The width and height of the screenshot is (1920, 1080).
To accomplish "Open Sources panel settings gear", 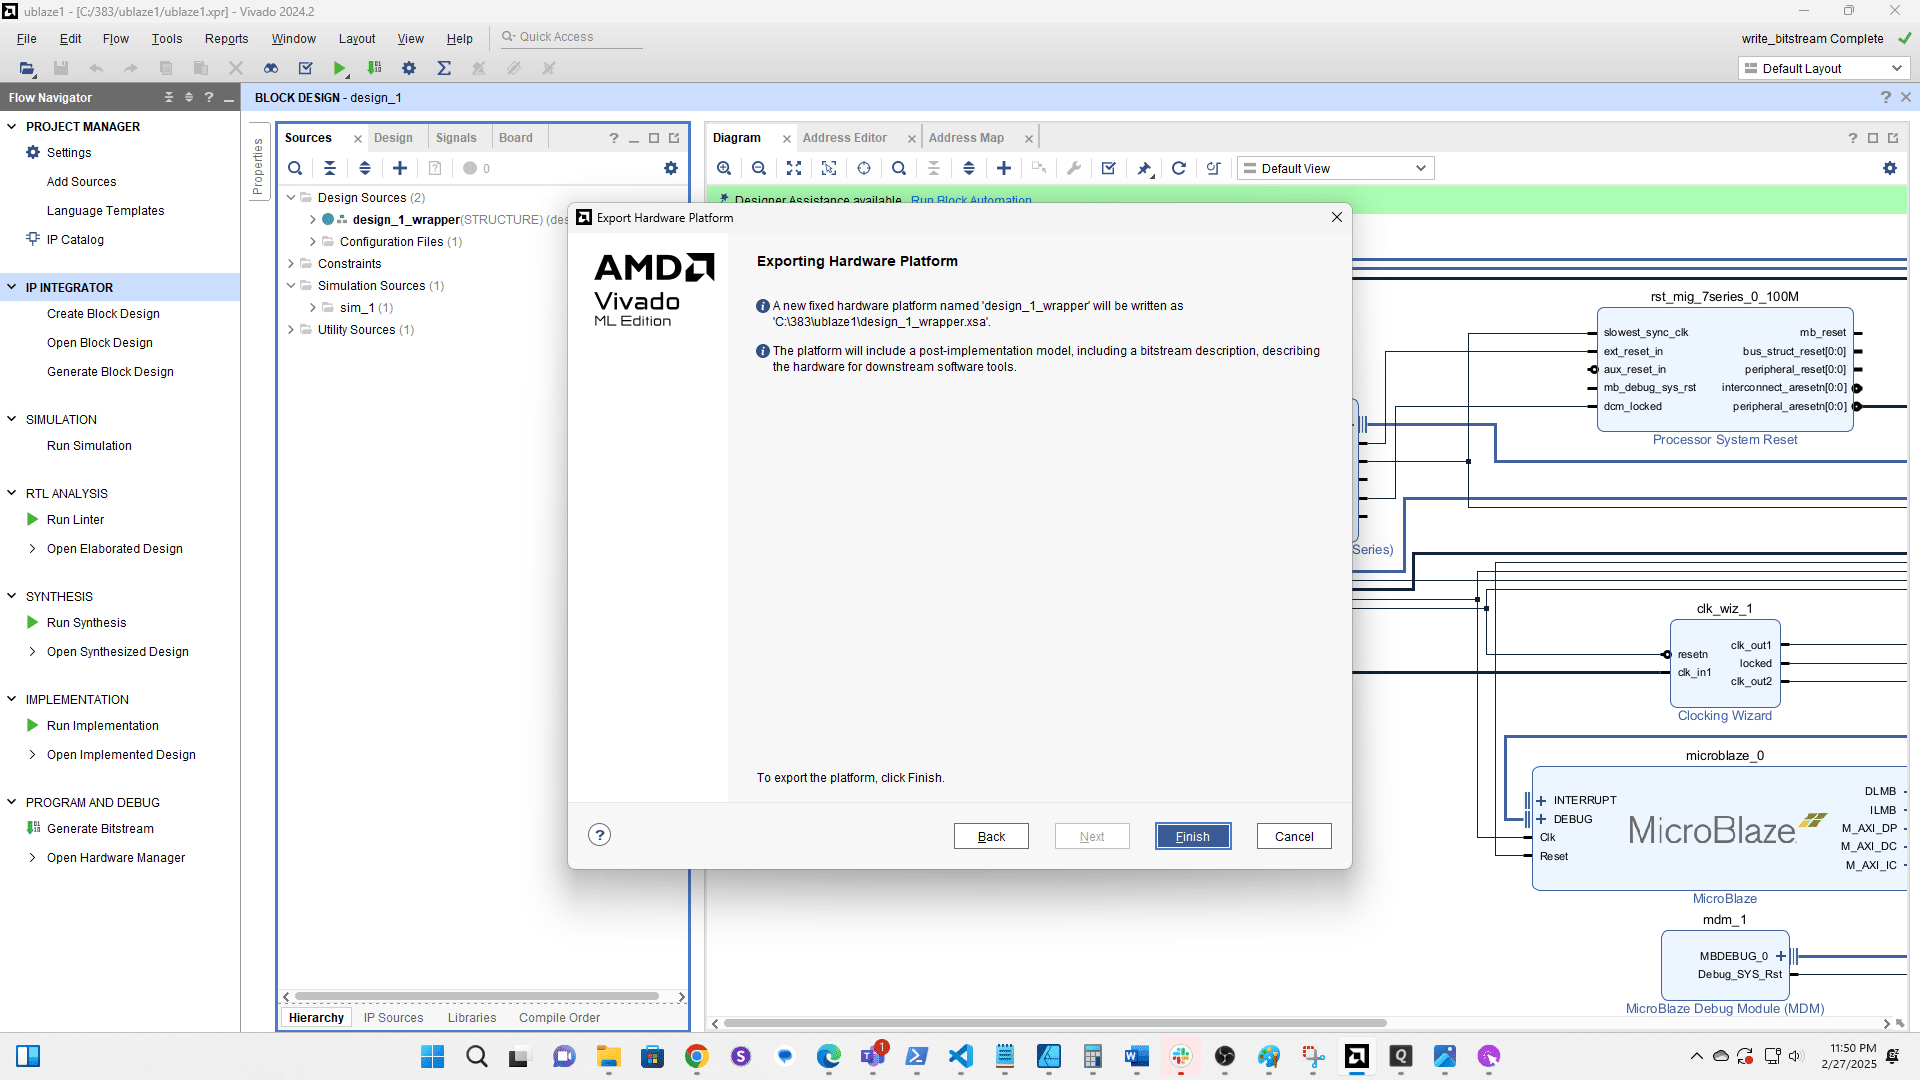I will tap(671, 168).
